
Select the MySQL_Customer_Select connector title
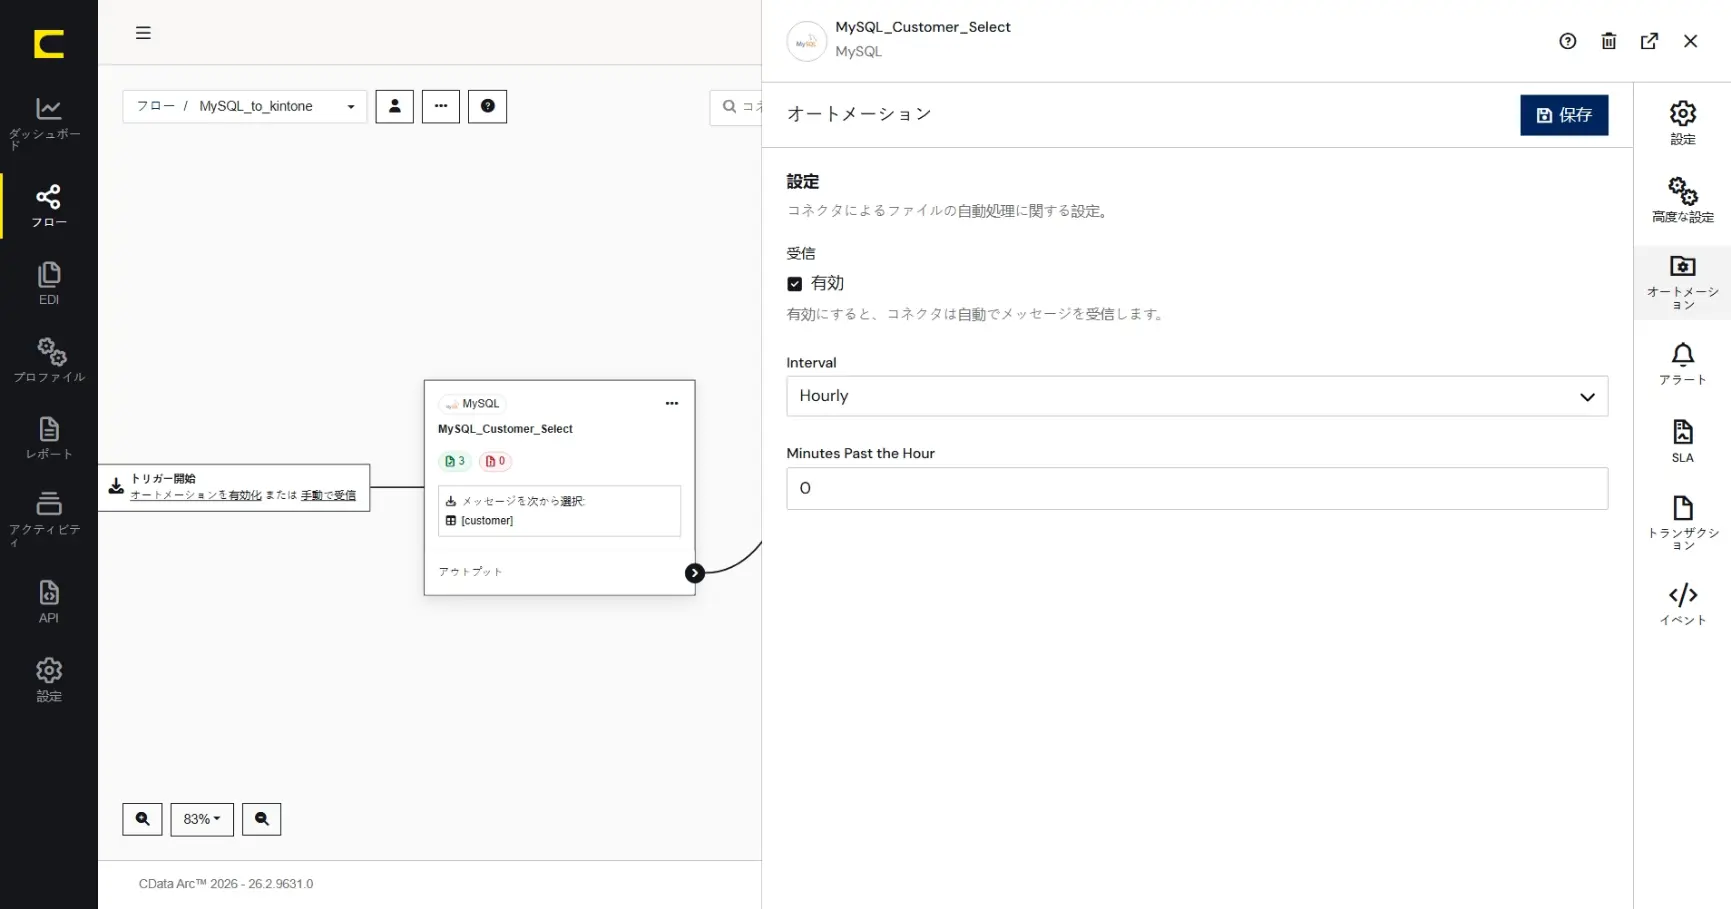(x=505, y=429)
